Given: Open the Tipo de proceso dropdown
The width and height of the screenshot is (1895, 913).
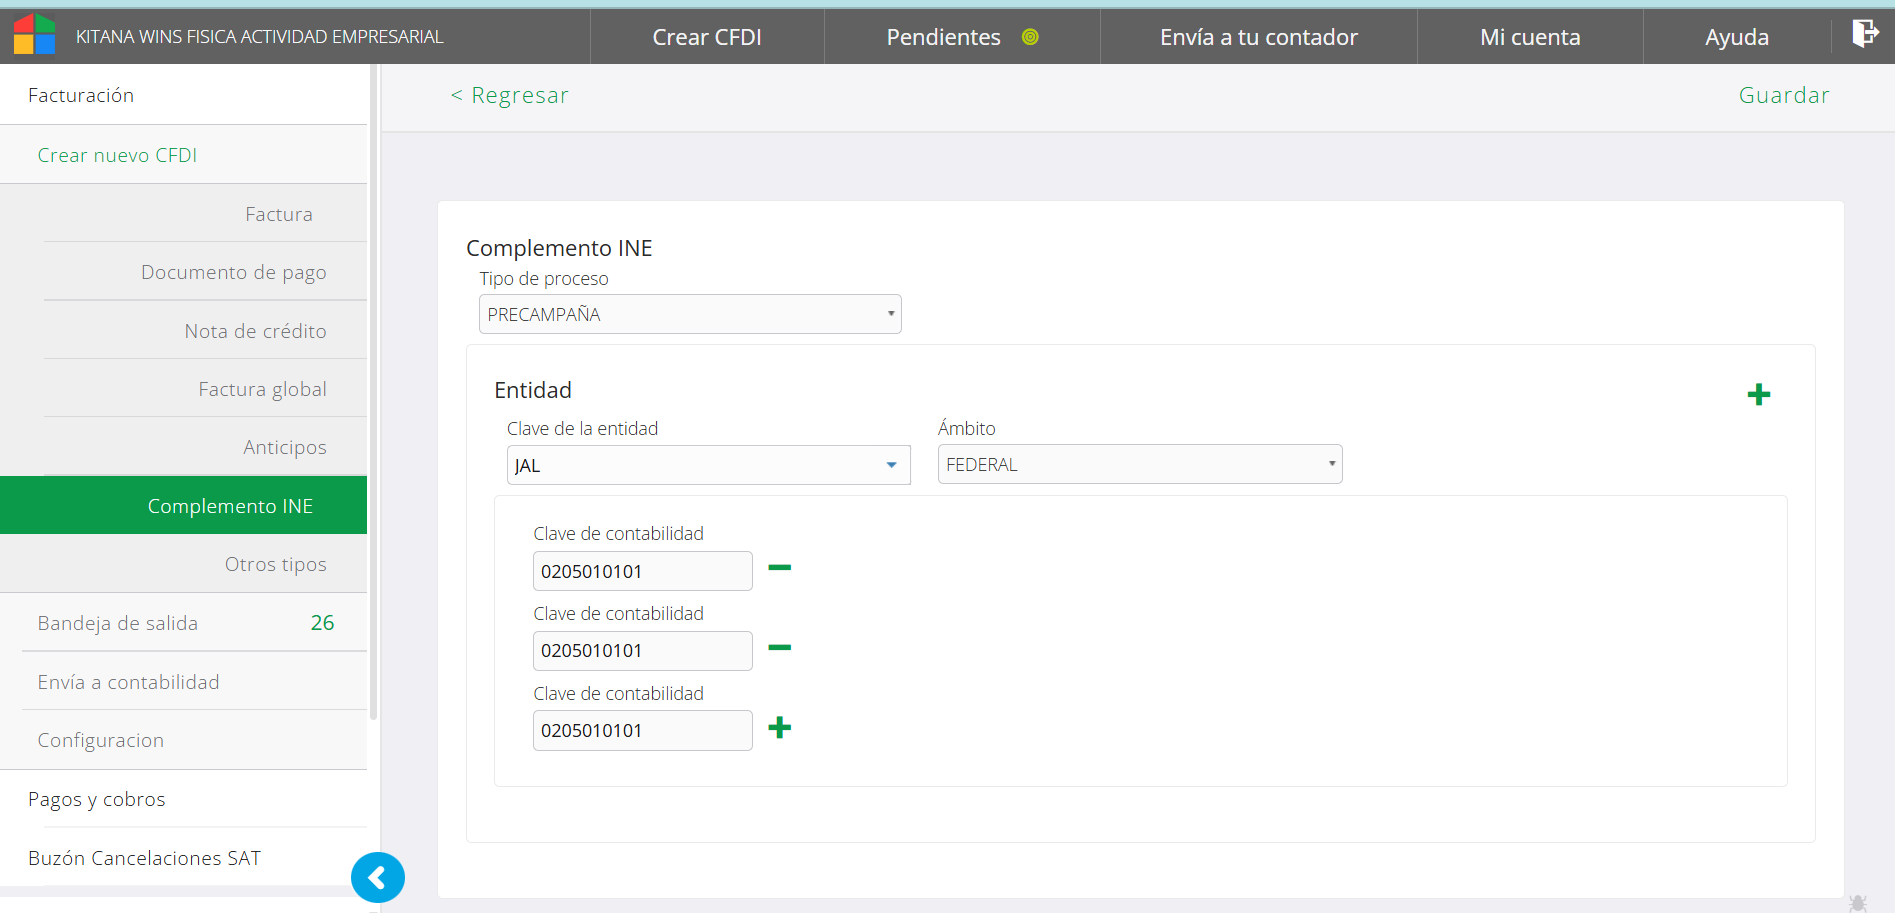Looking at the screenshot, I should (x=690, y=314).
